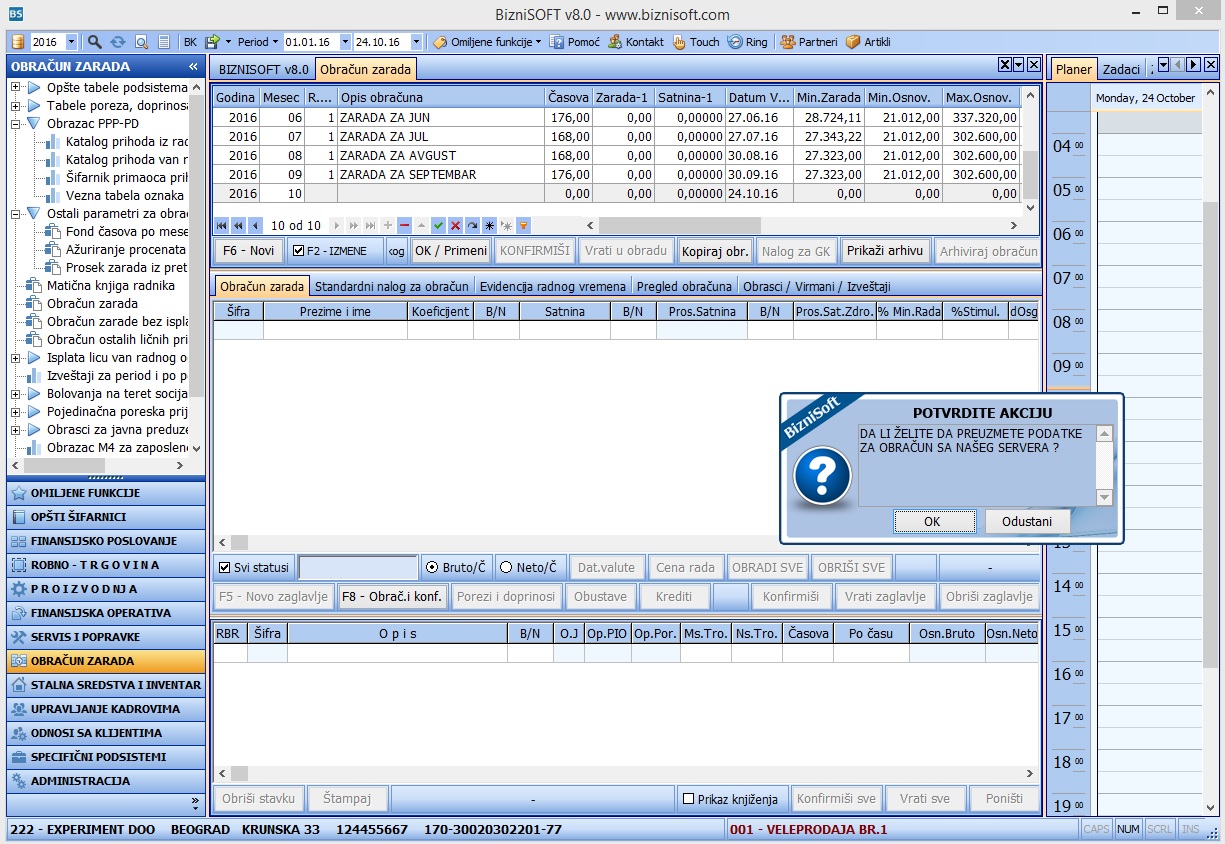The image size is (1225, 844).
Task: Click the magnifier search icon in toolbar
Action: tap(95, 42)
